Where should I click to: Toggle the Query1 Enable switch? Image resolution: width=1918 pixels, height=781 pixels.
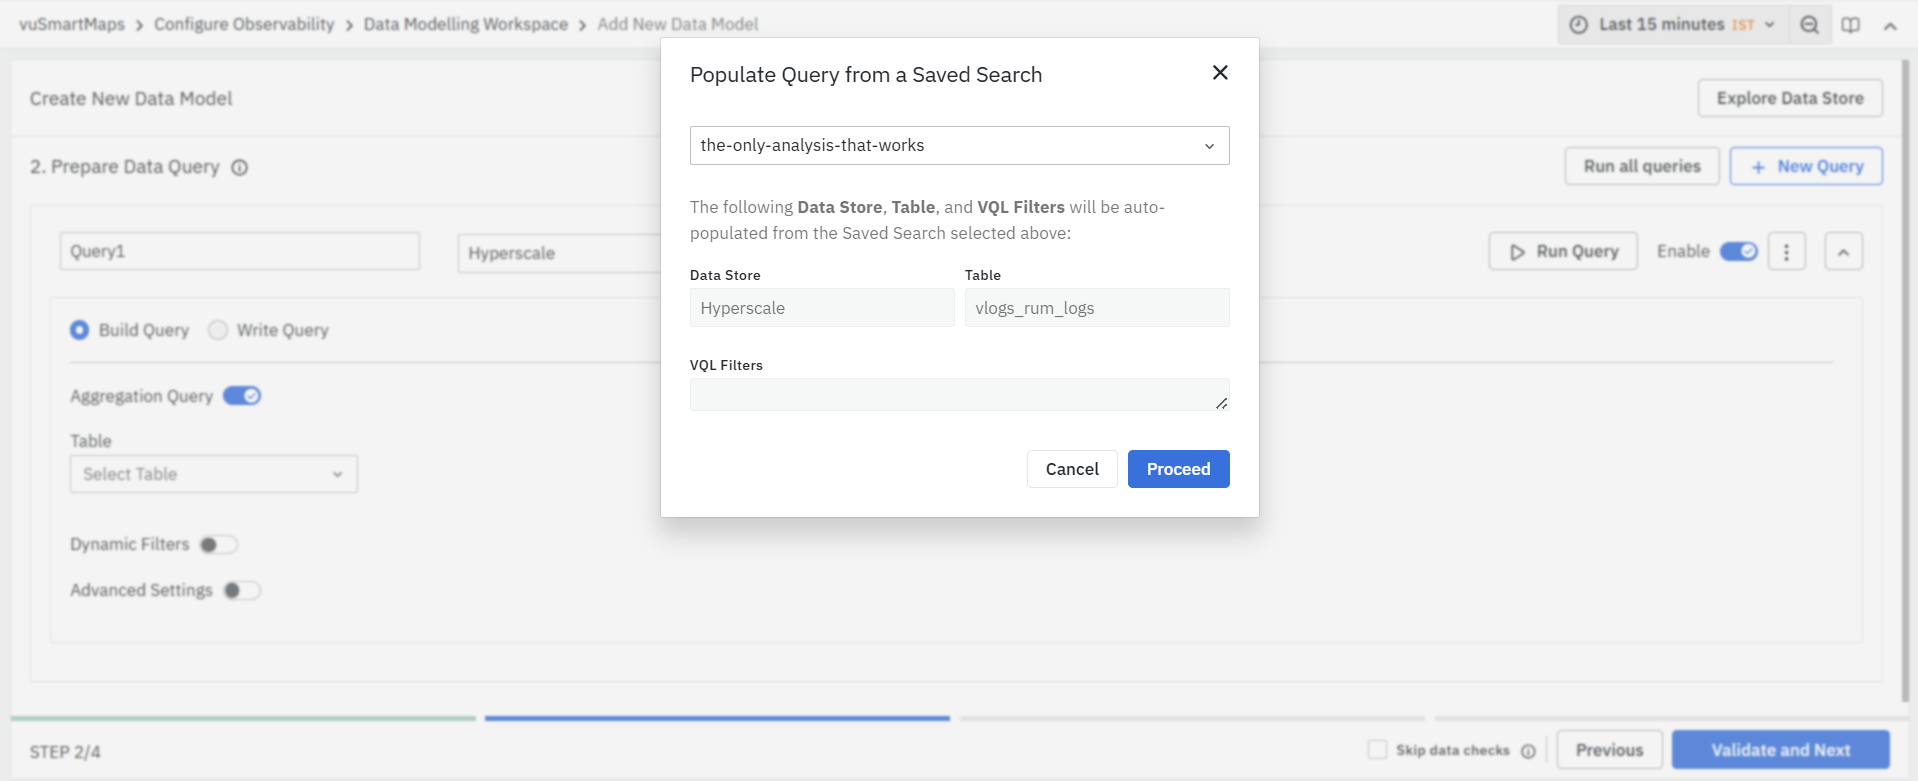tap(1738, 252)
